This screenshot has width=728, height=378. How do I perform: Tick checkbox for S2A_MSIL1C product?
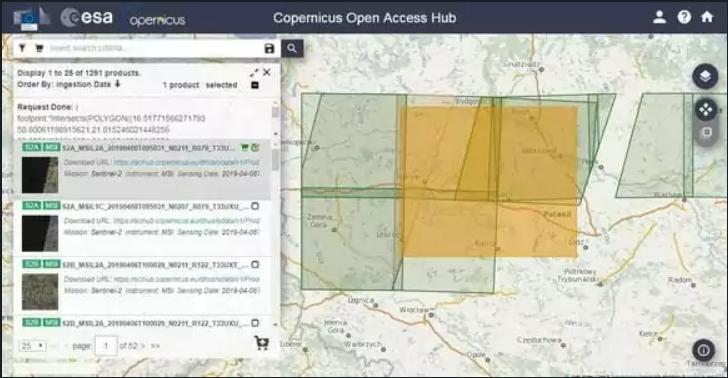click(255, 206)
